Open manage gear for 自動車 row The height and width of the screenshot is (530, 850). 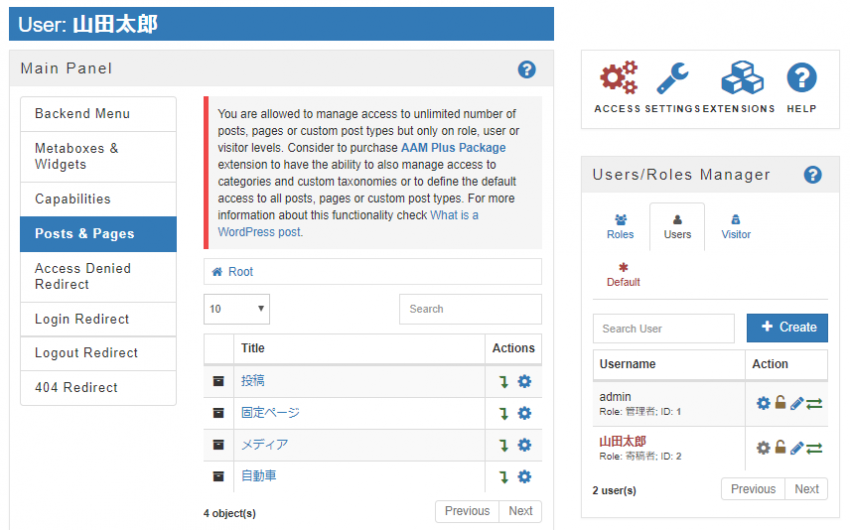click(524, 477)
